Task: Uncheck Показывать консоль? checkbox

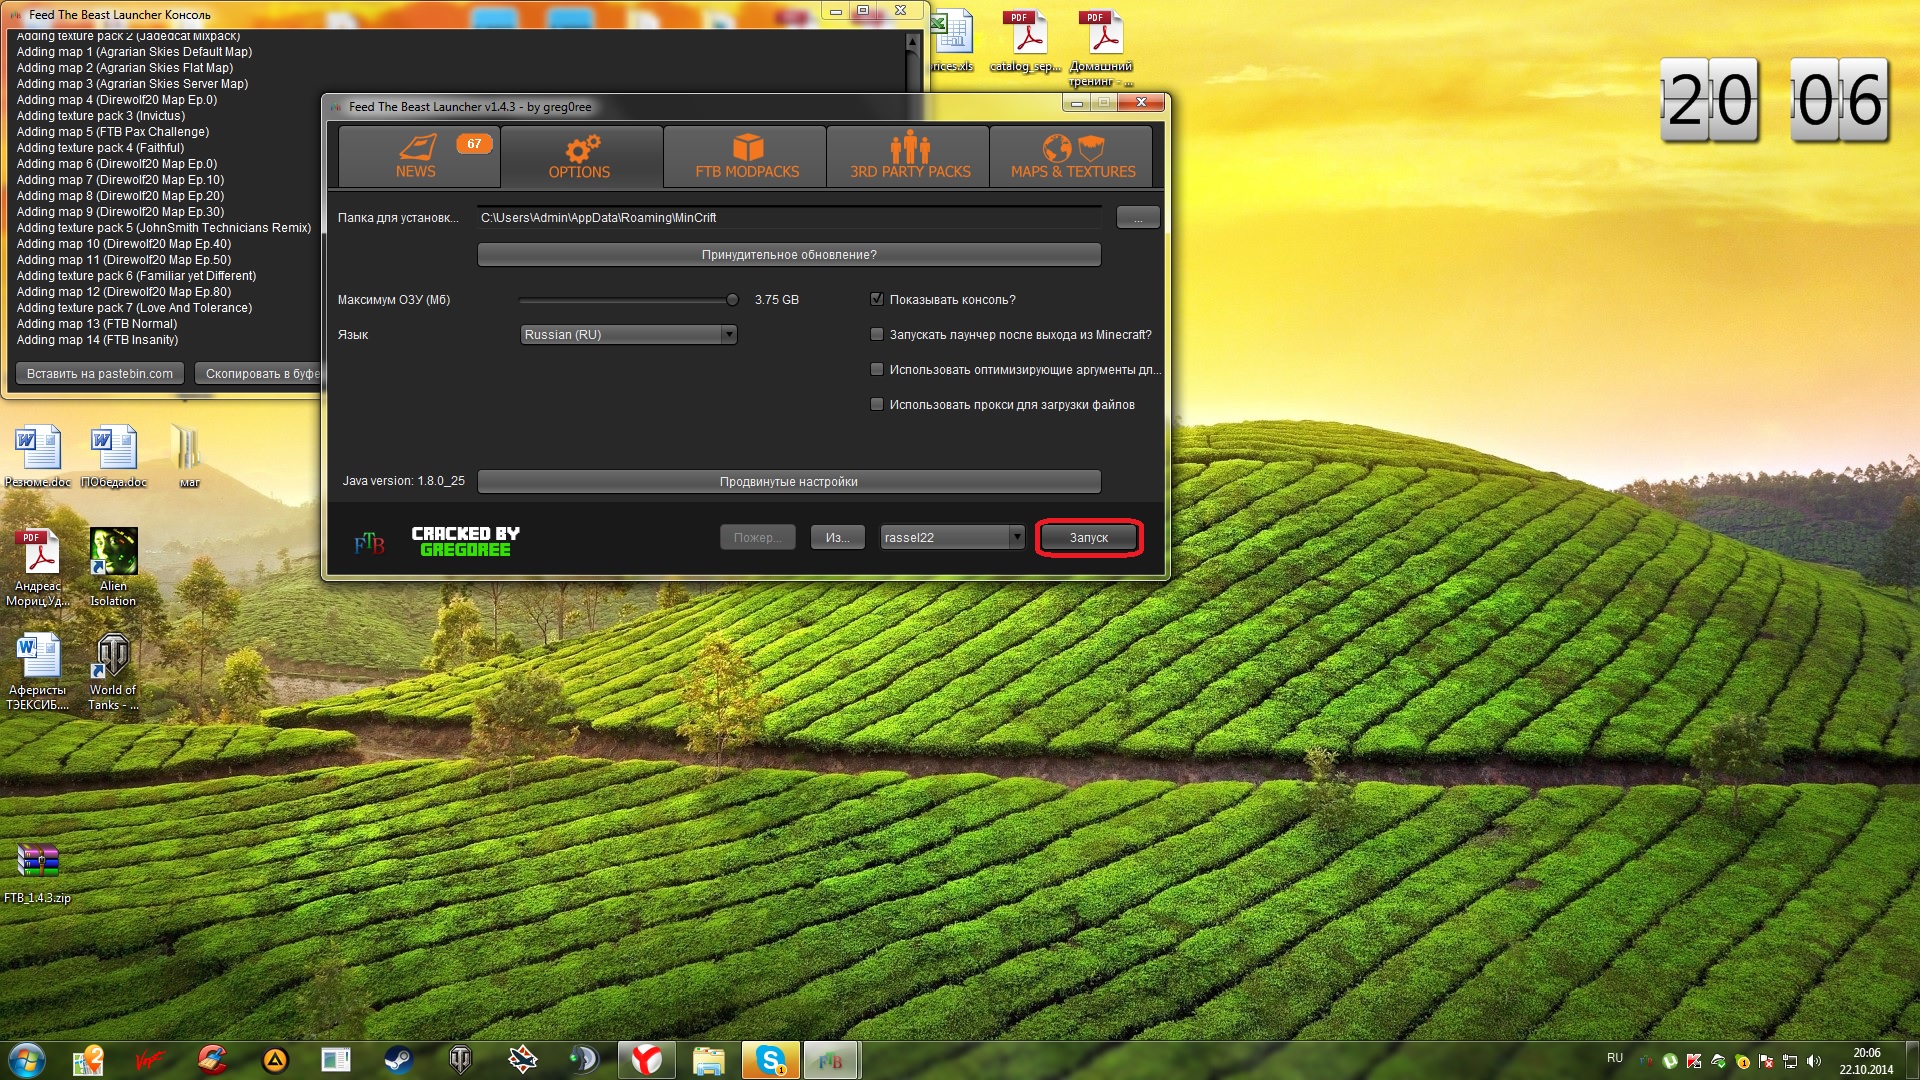Action: pos(877,299)
